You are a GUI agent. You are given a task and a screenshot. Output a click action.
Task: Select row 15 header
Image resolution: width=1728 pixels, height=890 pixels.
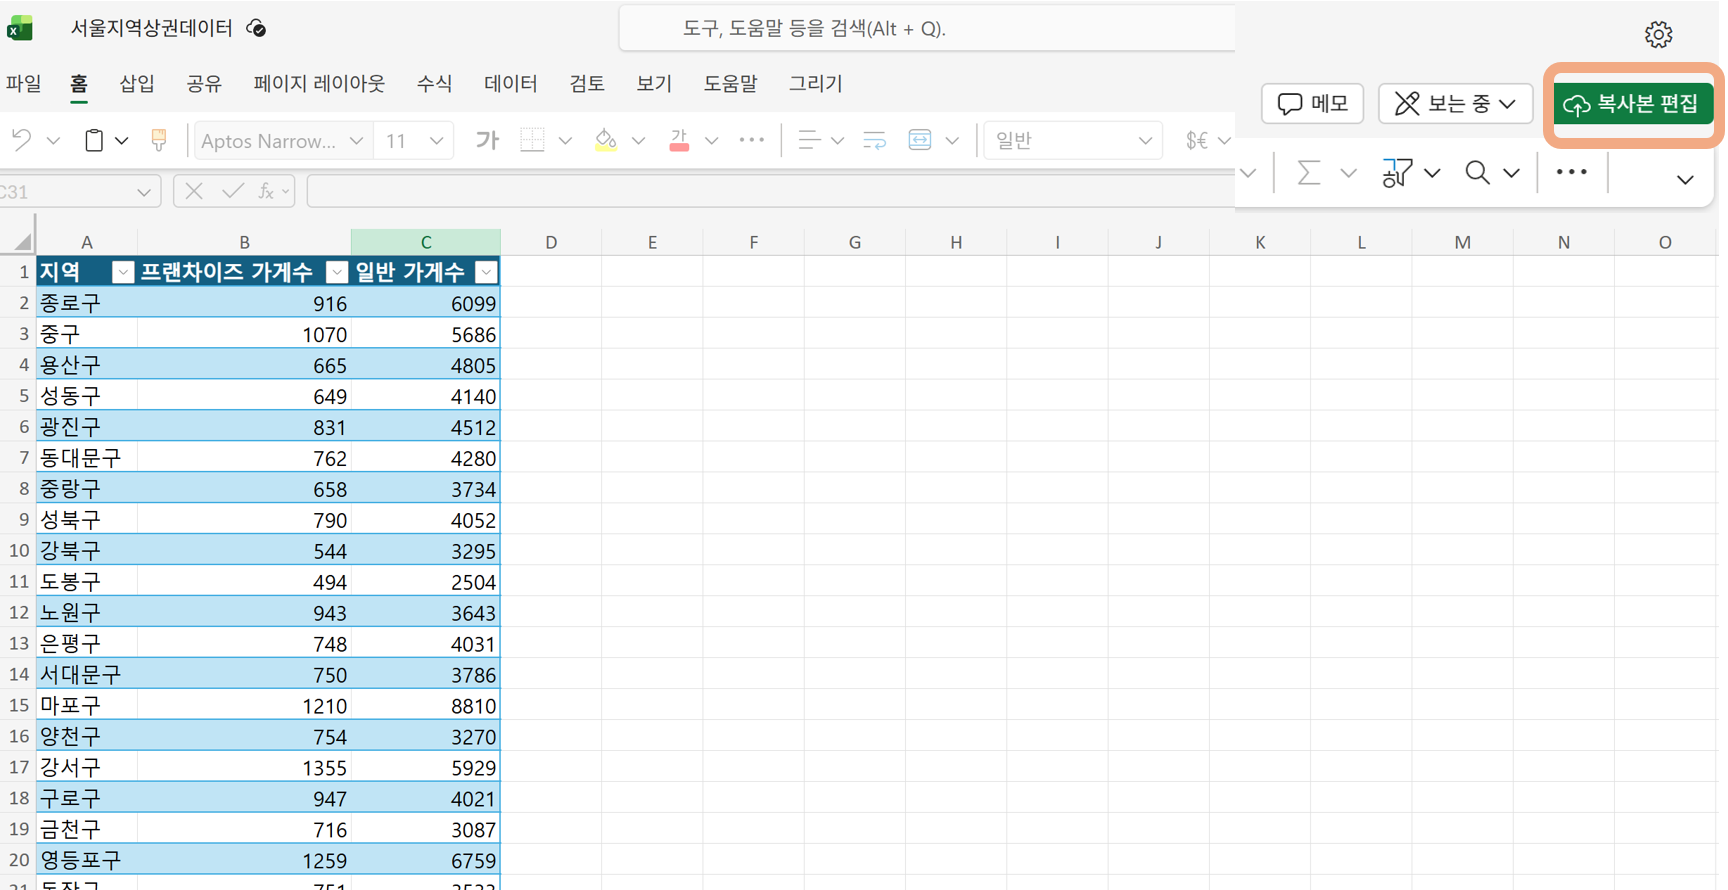19,706
